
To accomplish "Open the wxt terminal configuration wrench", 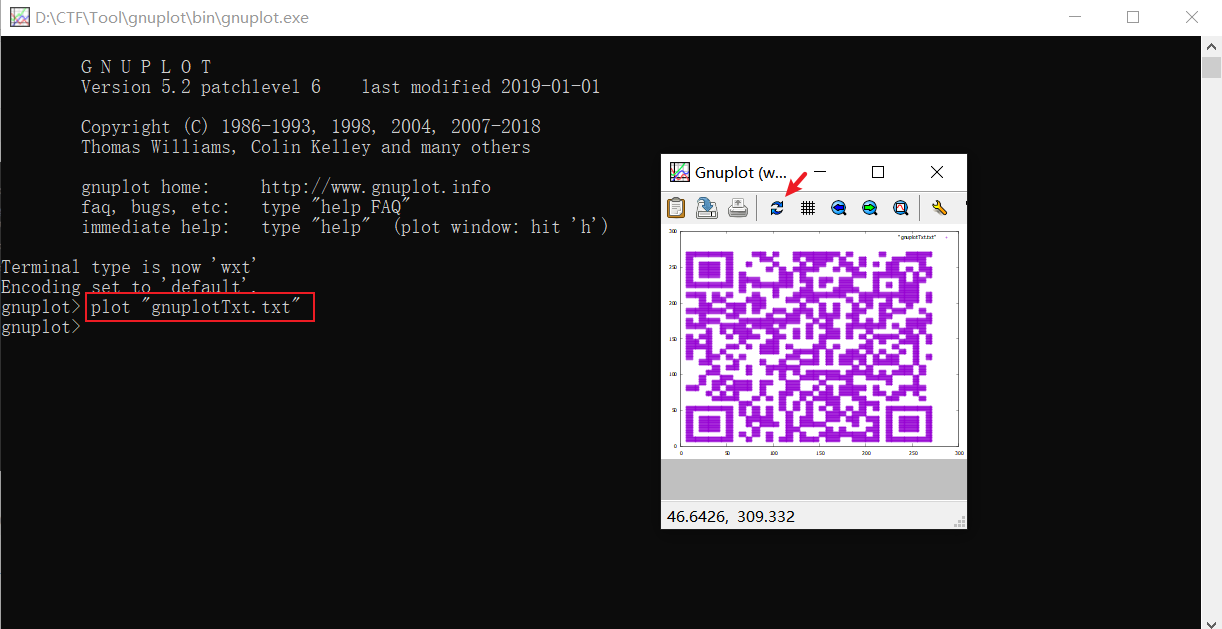I will (939, 207).
